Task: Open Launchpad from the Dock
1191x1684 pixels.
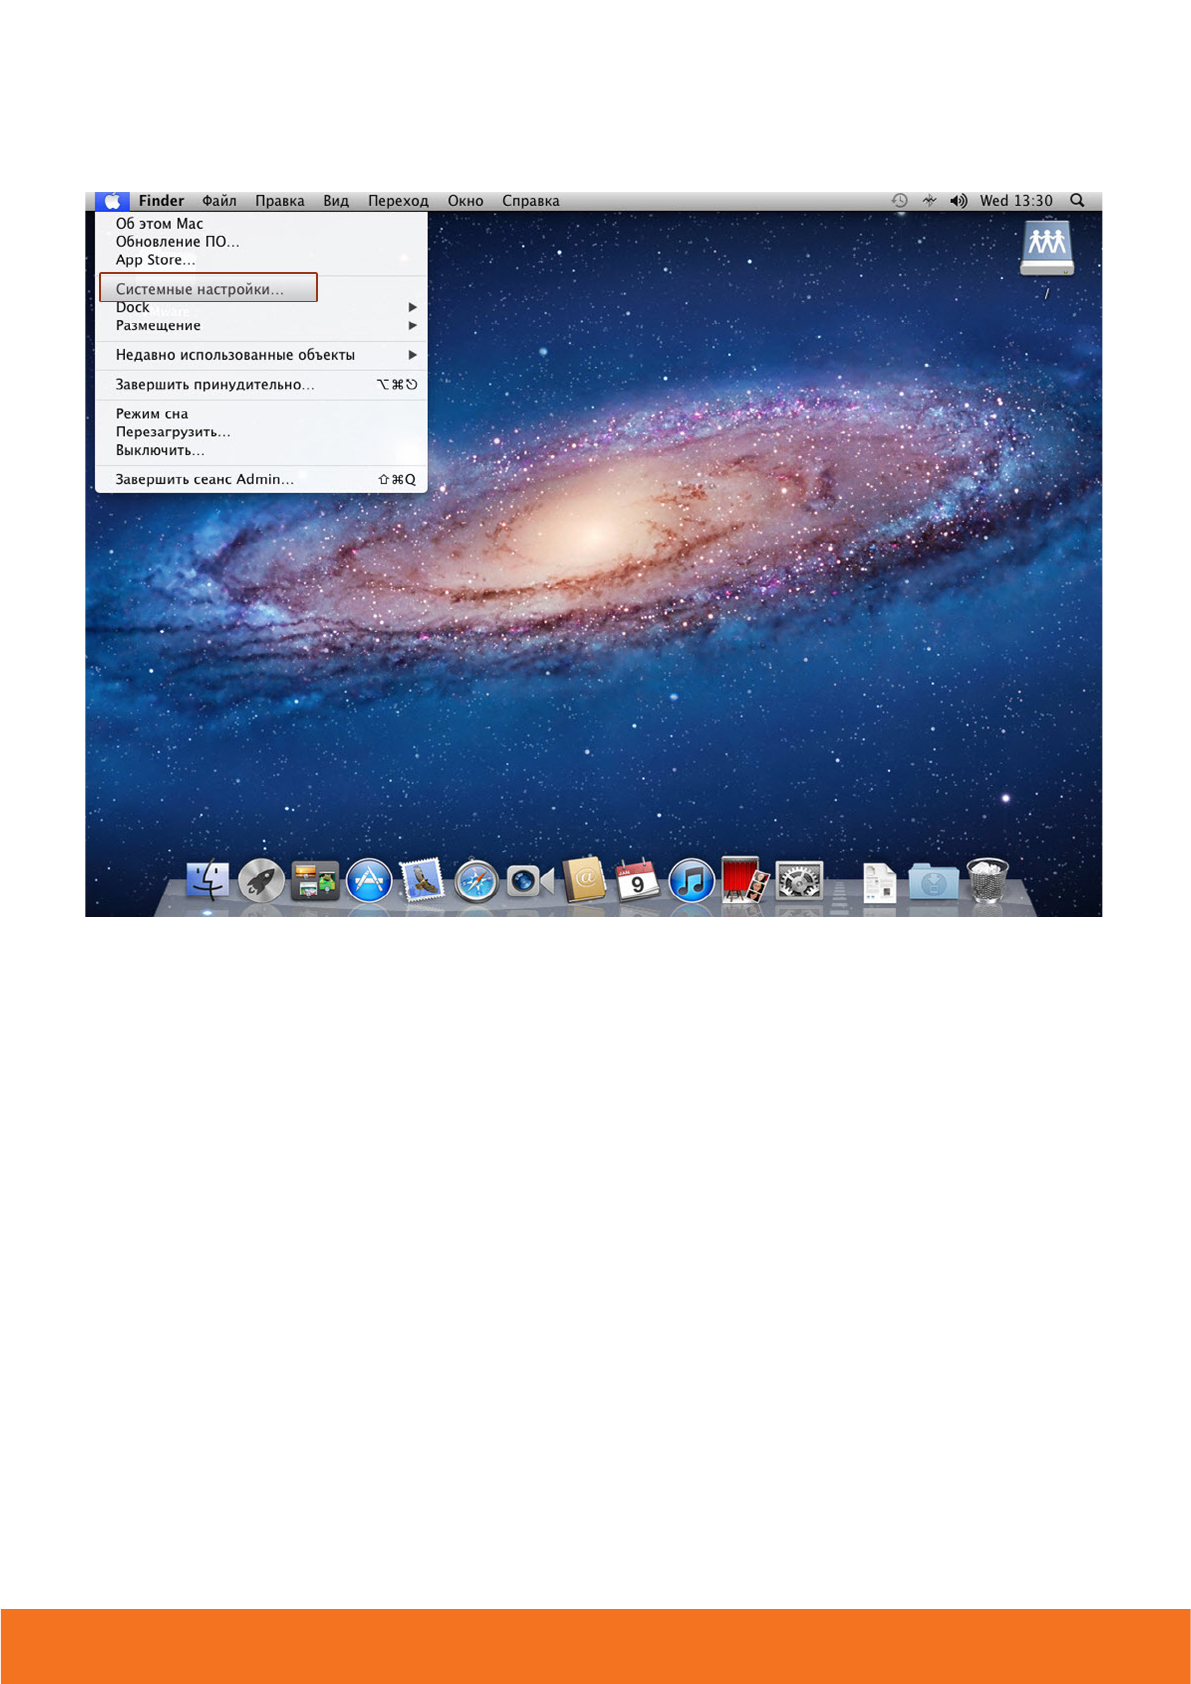Action: (x=261, y=881)
